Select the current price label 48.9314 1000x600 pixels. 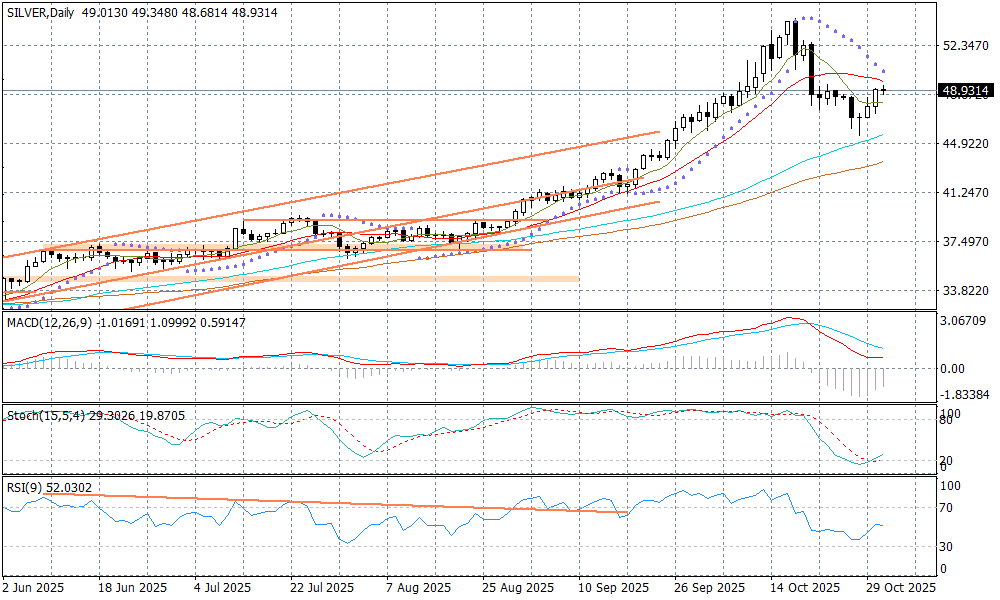965,91
